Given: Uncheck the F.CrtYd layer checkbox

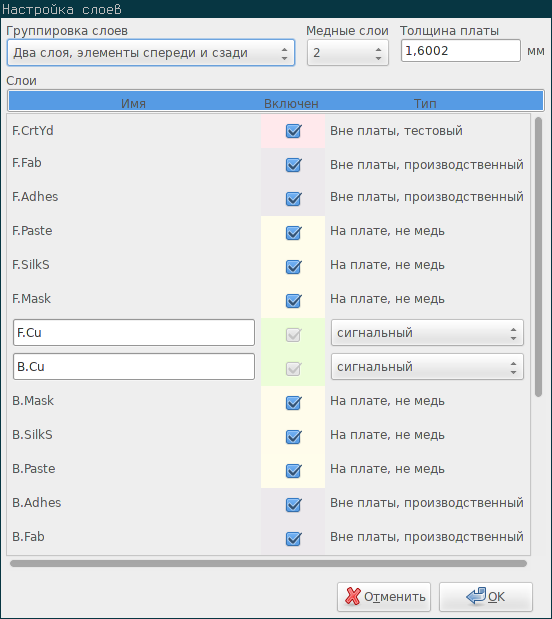Looking at the screenshot, I should [293, 131].
